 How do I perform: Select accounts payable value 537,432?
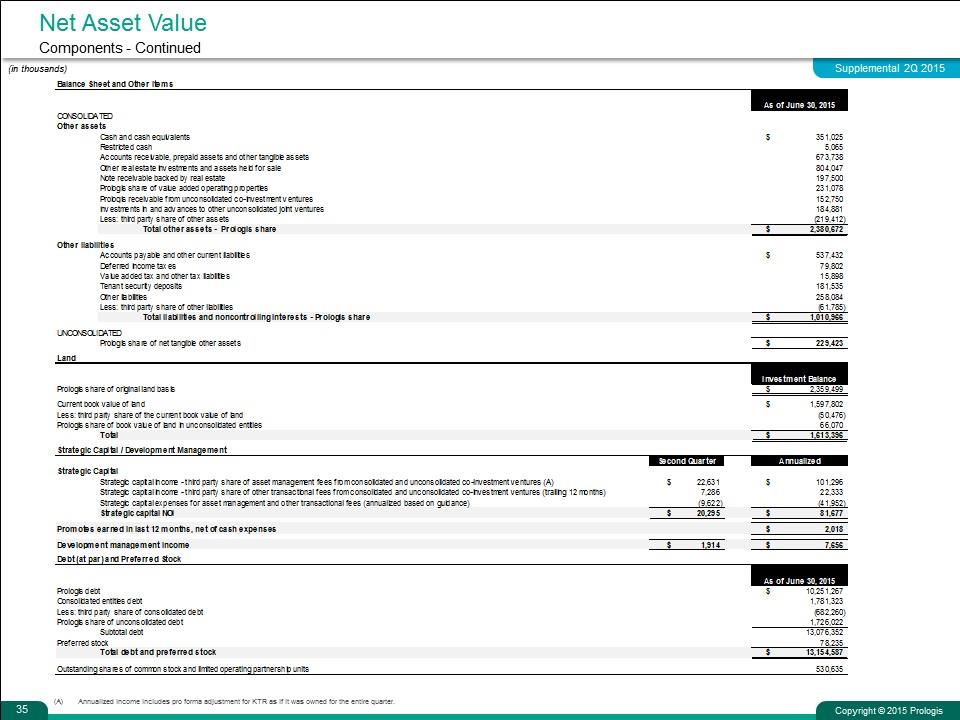829,255
